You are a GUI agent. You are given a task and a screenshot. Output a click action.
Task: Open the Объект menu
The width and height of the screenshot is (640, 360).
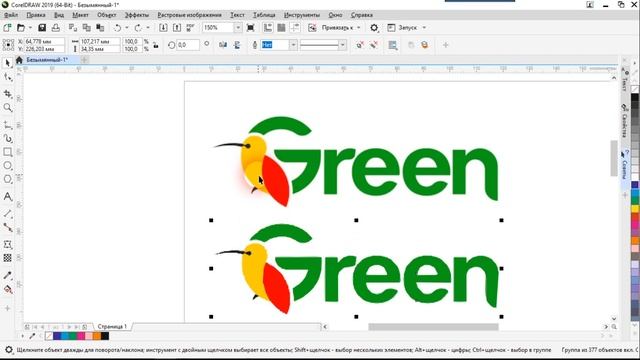107,15
